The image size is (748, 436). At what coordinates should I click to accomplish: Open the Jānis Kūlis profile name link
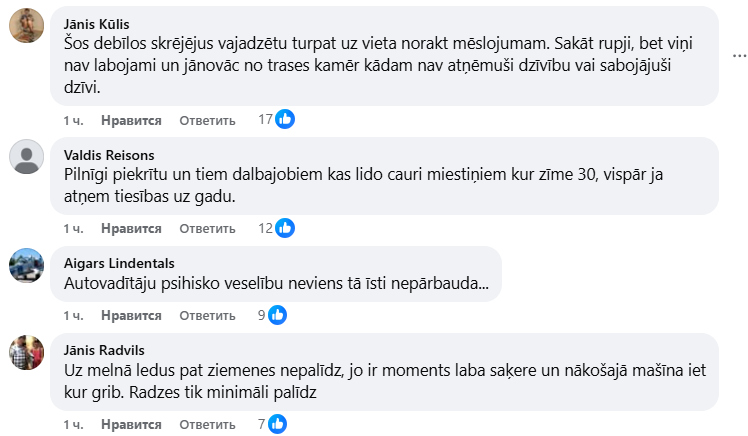(x=96, y=23)
